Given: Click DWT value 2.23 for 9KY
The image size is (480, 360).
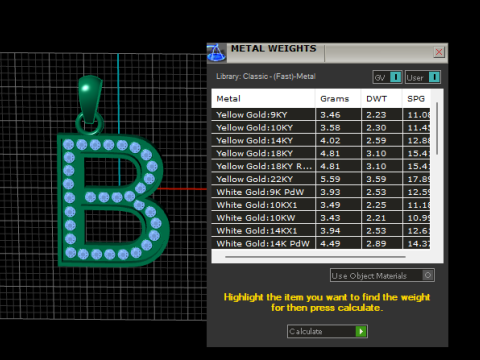Looking at the screenshot, I should [376, 115].
